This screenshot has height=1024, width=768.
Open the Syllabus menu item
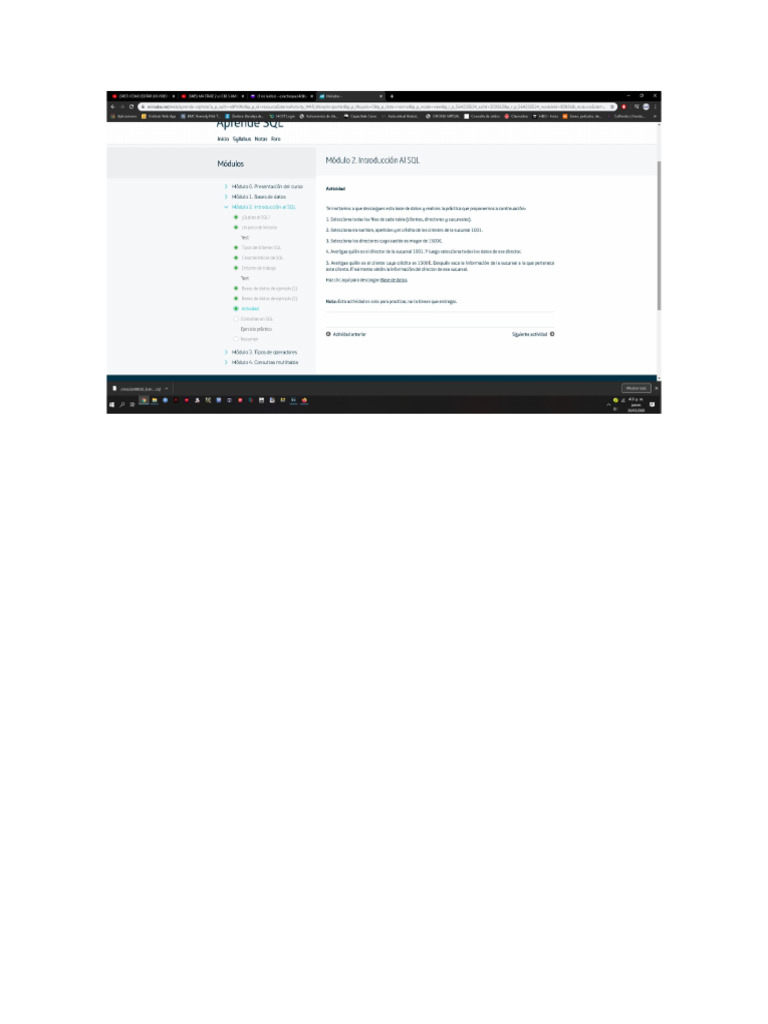click(242, 139)
